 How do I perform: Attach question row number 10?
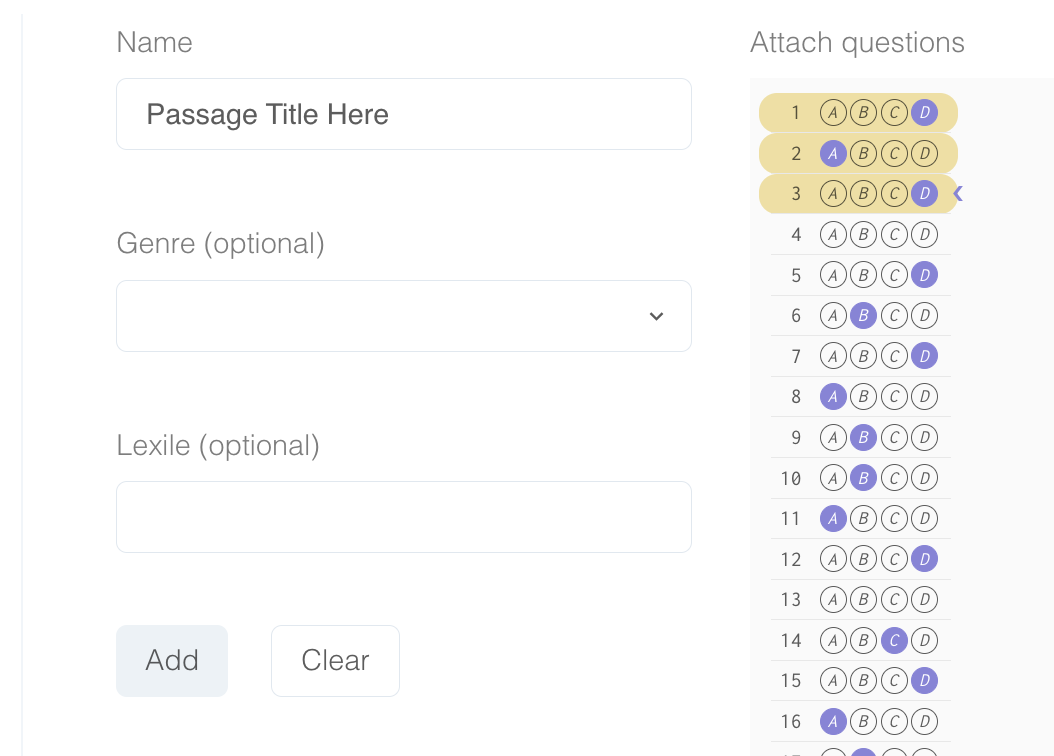[x=860, y=478]
